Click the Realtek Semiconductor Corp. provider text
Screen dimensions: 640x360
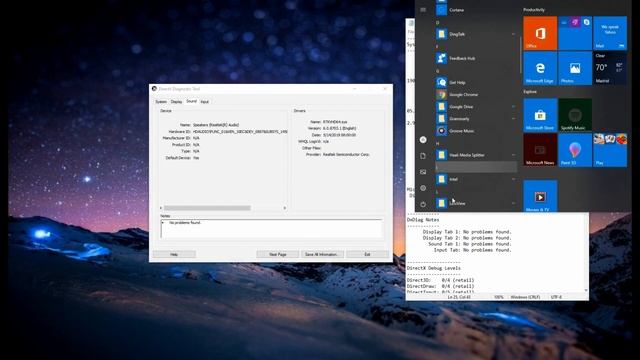pyautogui.click(x=346, y=154)
